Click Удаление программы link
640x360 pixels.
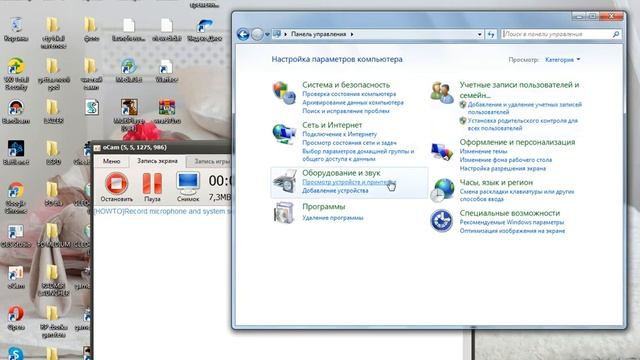click(332, 218)
